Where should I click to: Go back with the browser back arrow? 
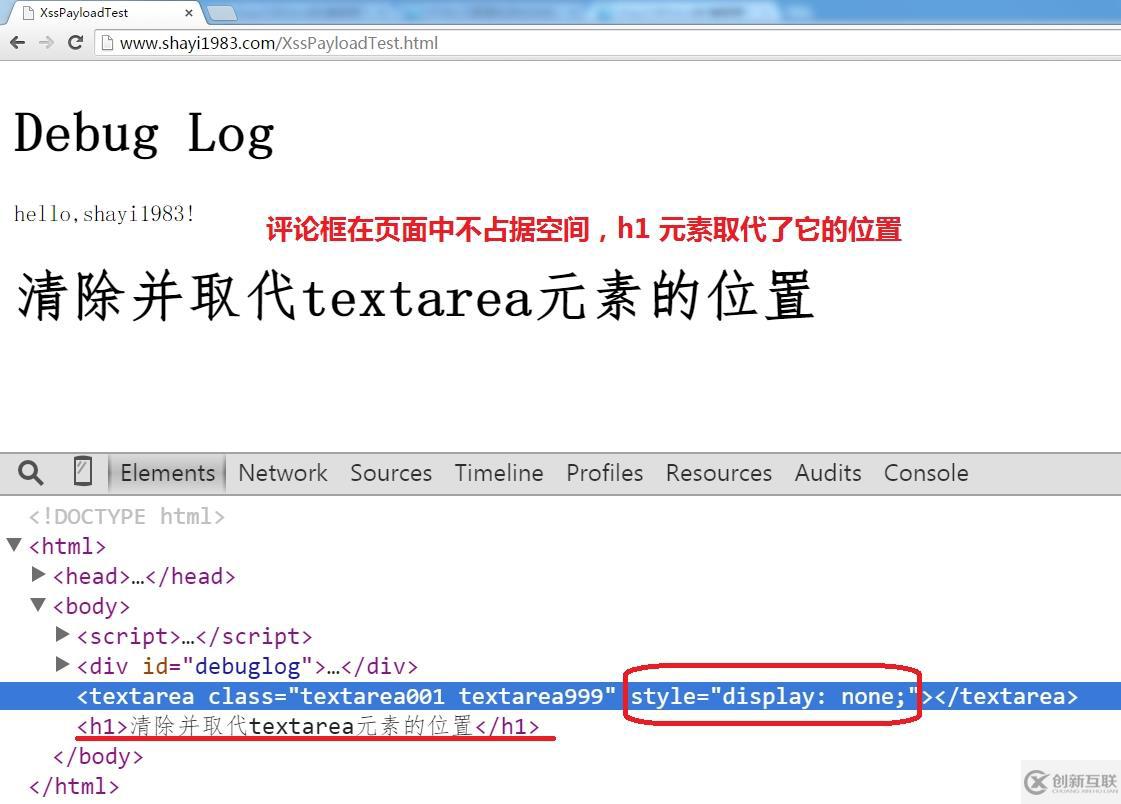click(18, 43)
